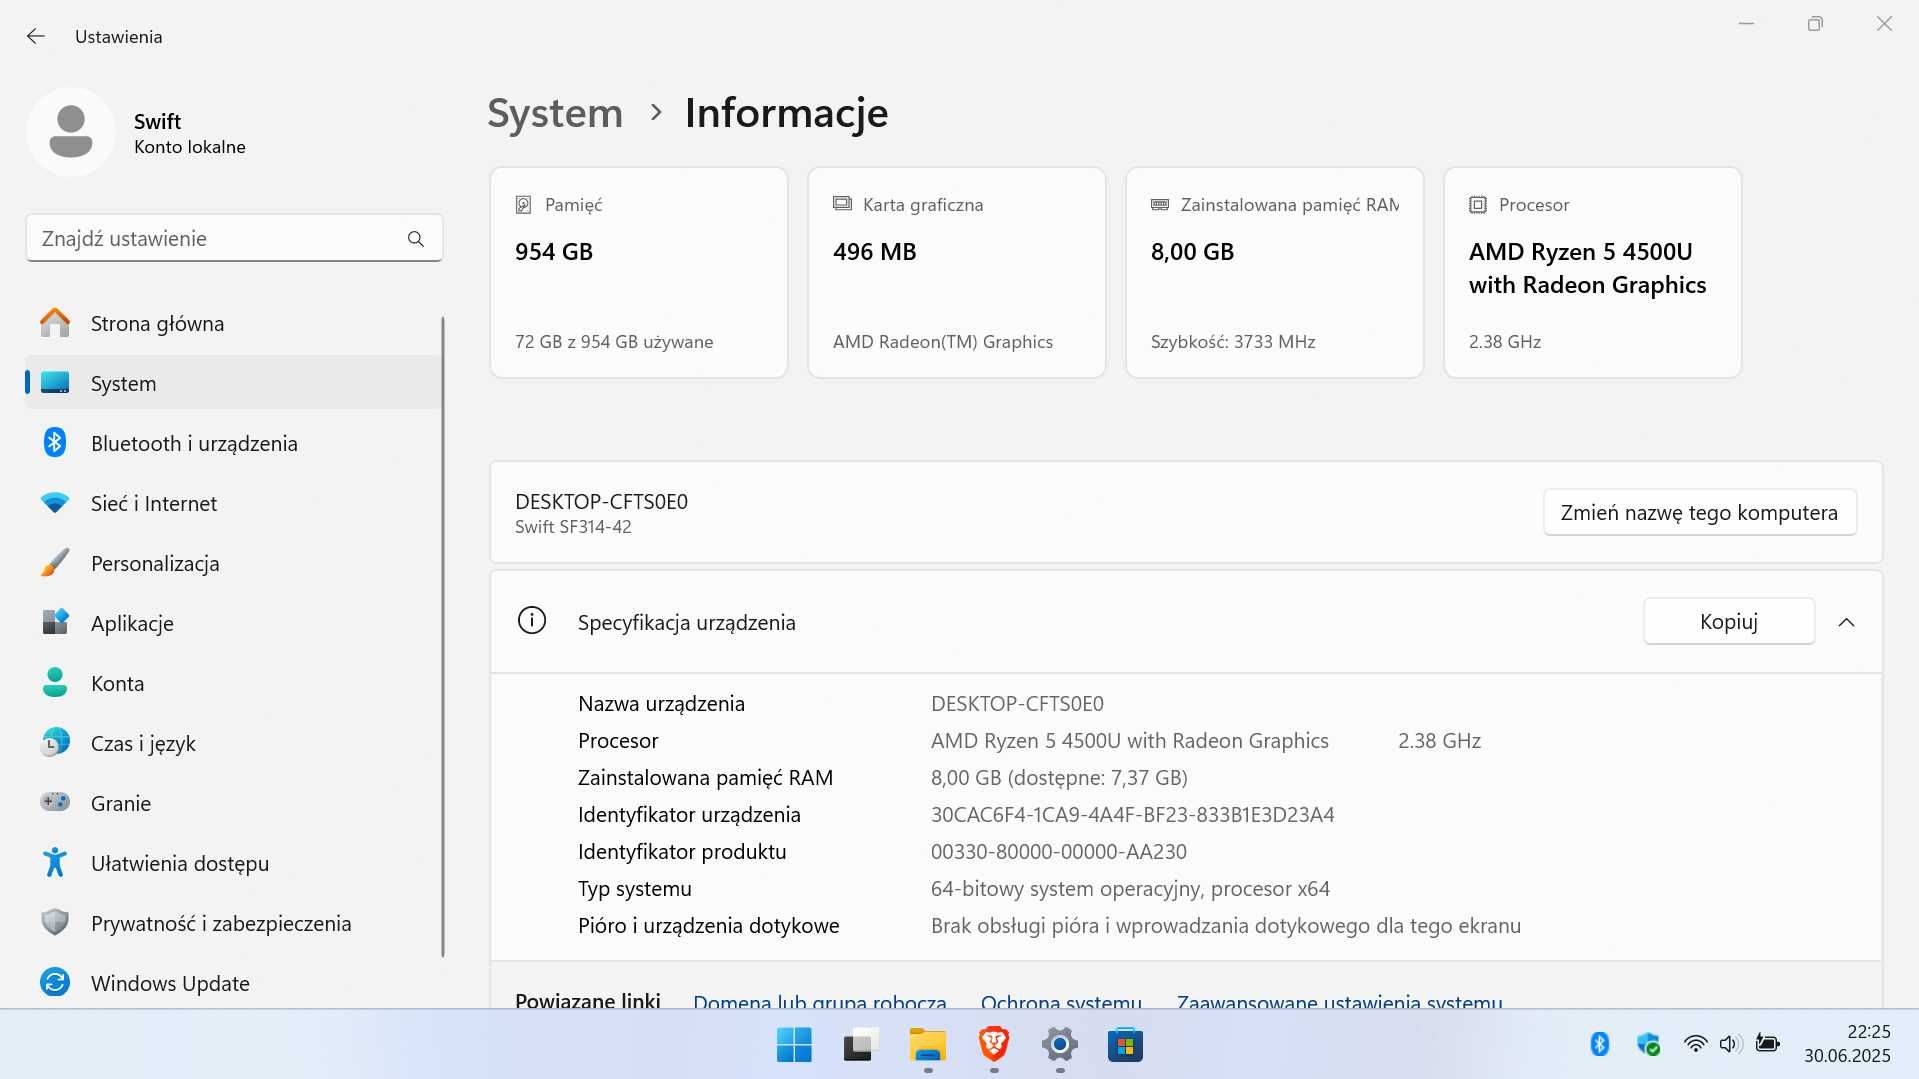Image resolution: width=1919 pixels, height=1079 pixels.
Task: Open Ochrona systemu link
Action: 1061,1001
